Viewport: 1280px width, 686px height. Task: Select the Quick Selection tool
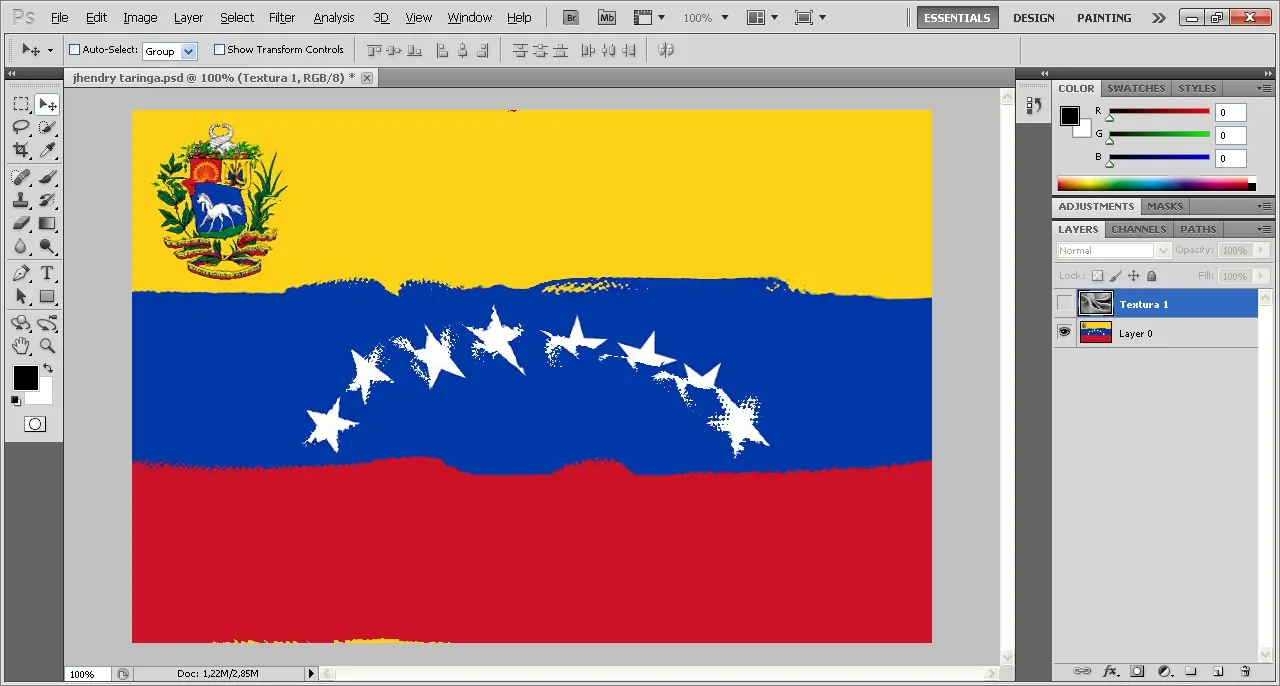click(x=47, y=127)
